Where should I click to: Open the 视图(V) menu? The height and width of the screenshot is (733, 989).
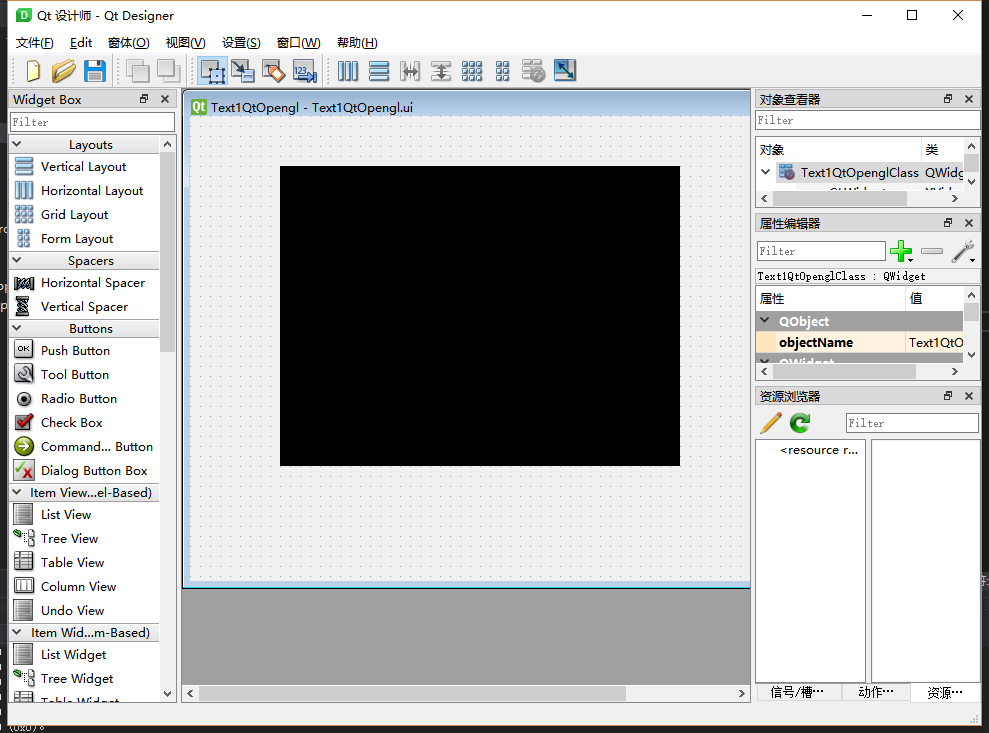pyautogui.click(x=185, y=42)
